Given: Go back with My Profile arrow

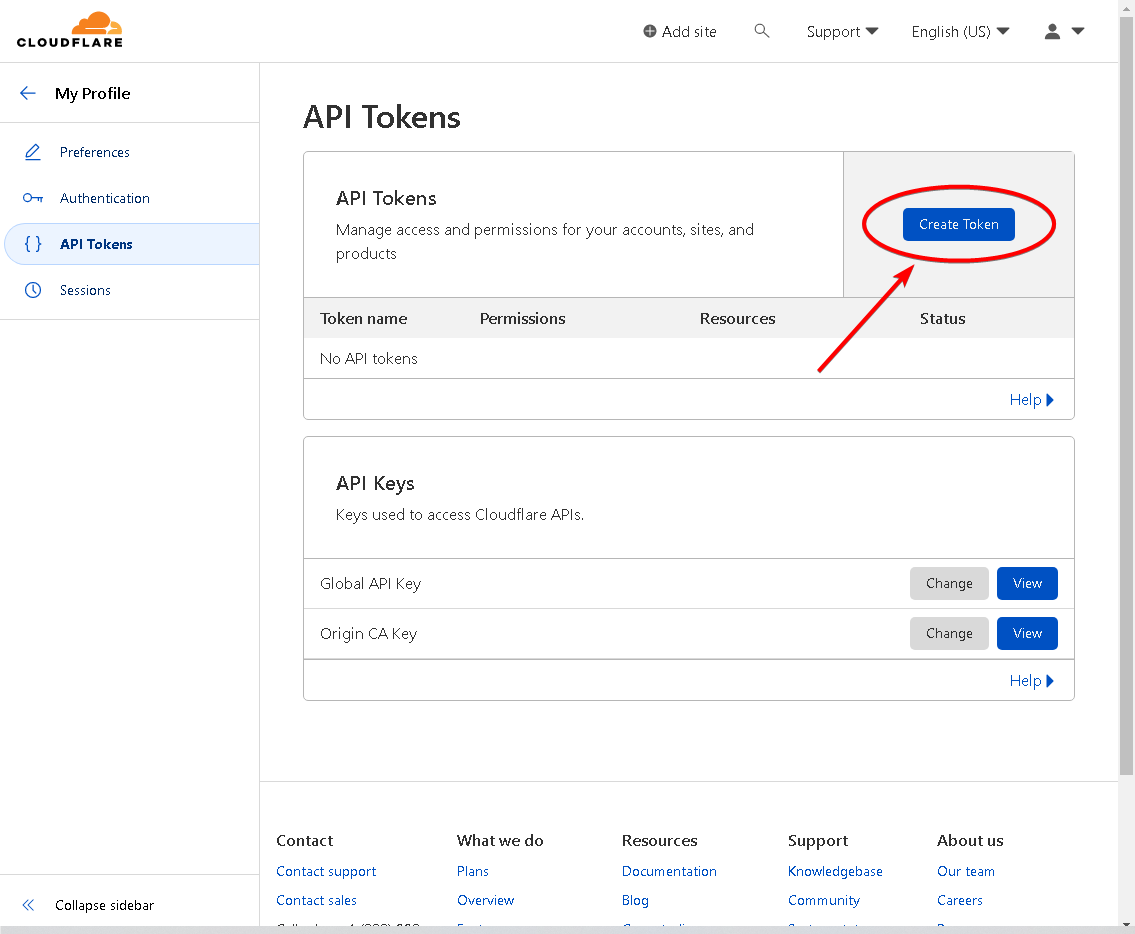Looking at the screenshot, I should point(28,93).
